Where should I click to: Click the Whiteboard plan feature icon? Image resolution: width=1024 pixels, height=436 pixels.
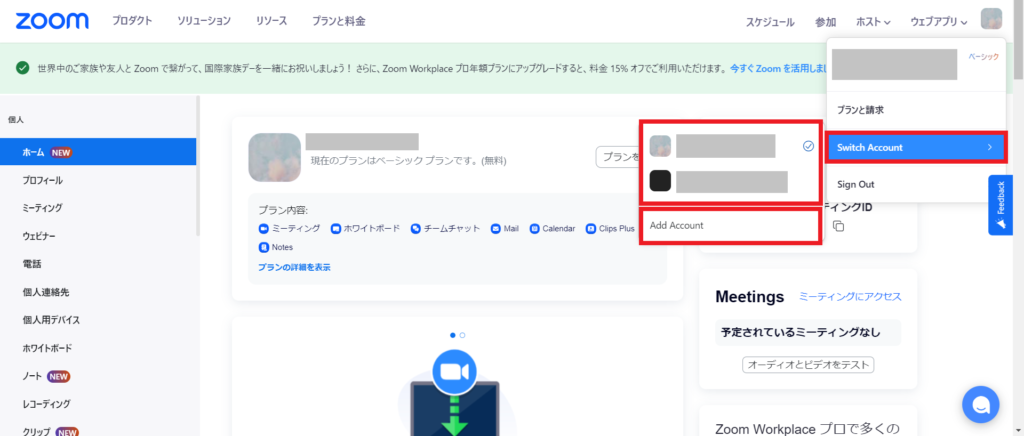click(336, 228)
